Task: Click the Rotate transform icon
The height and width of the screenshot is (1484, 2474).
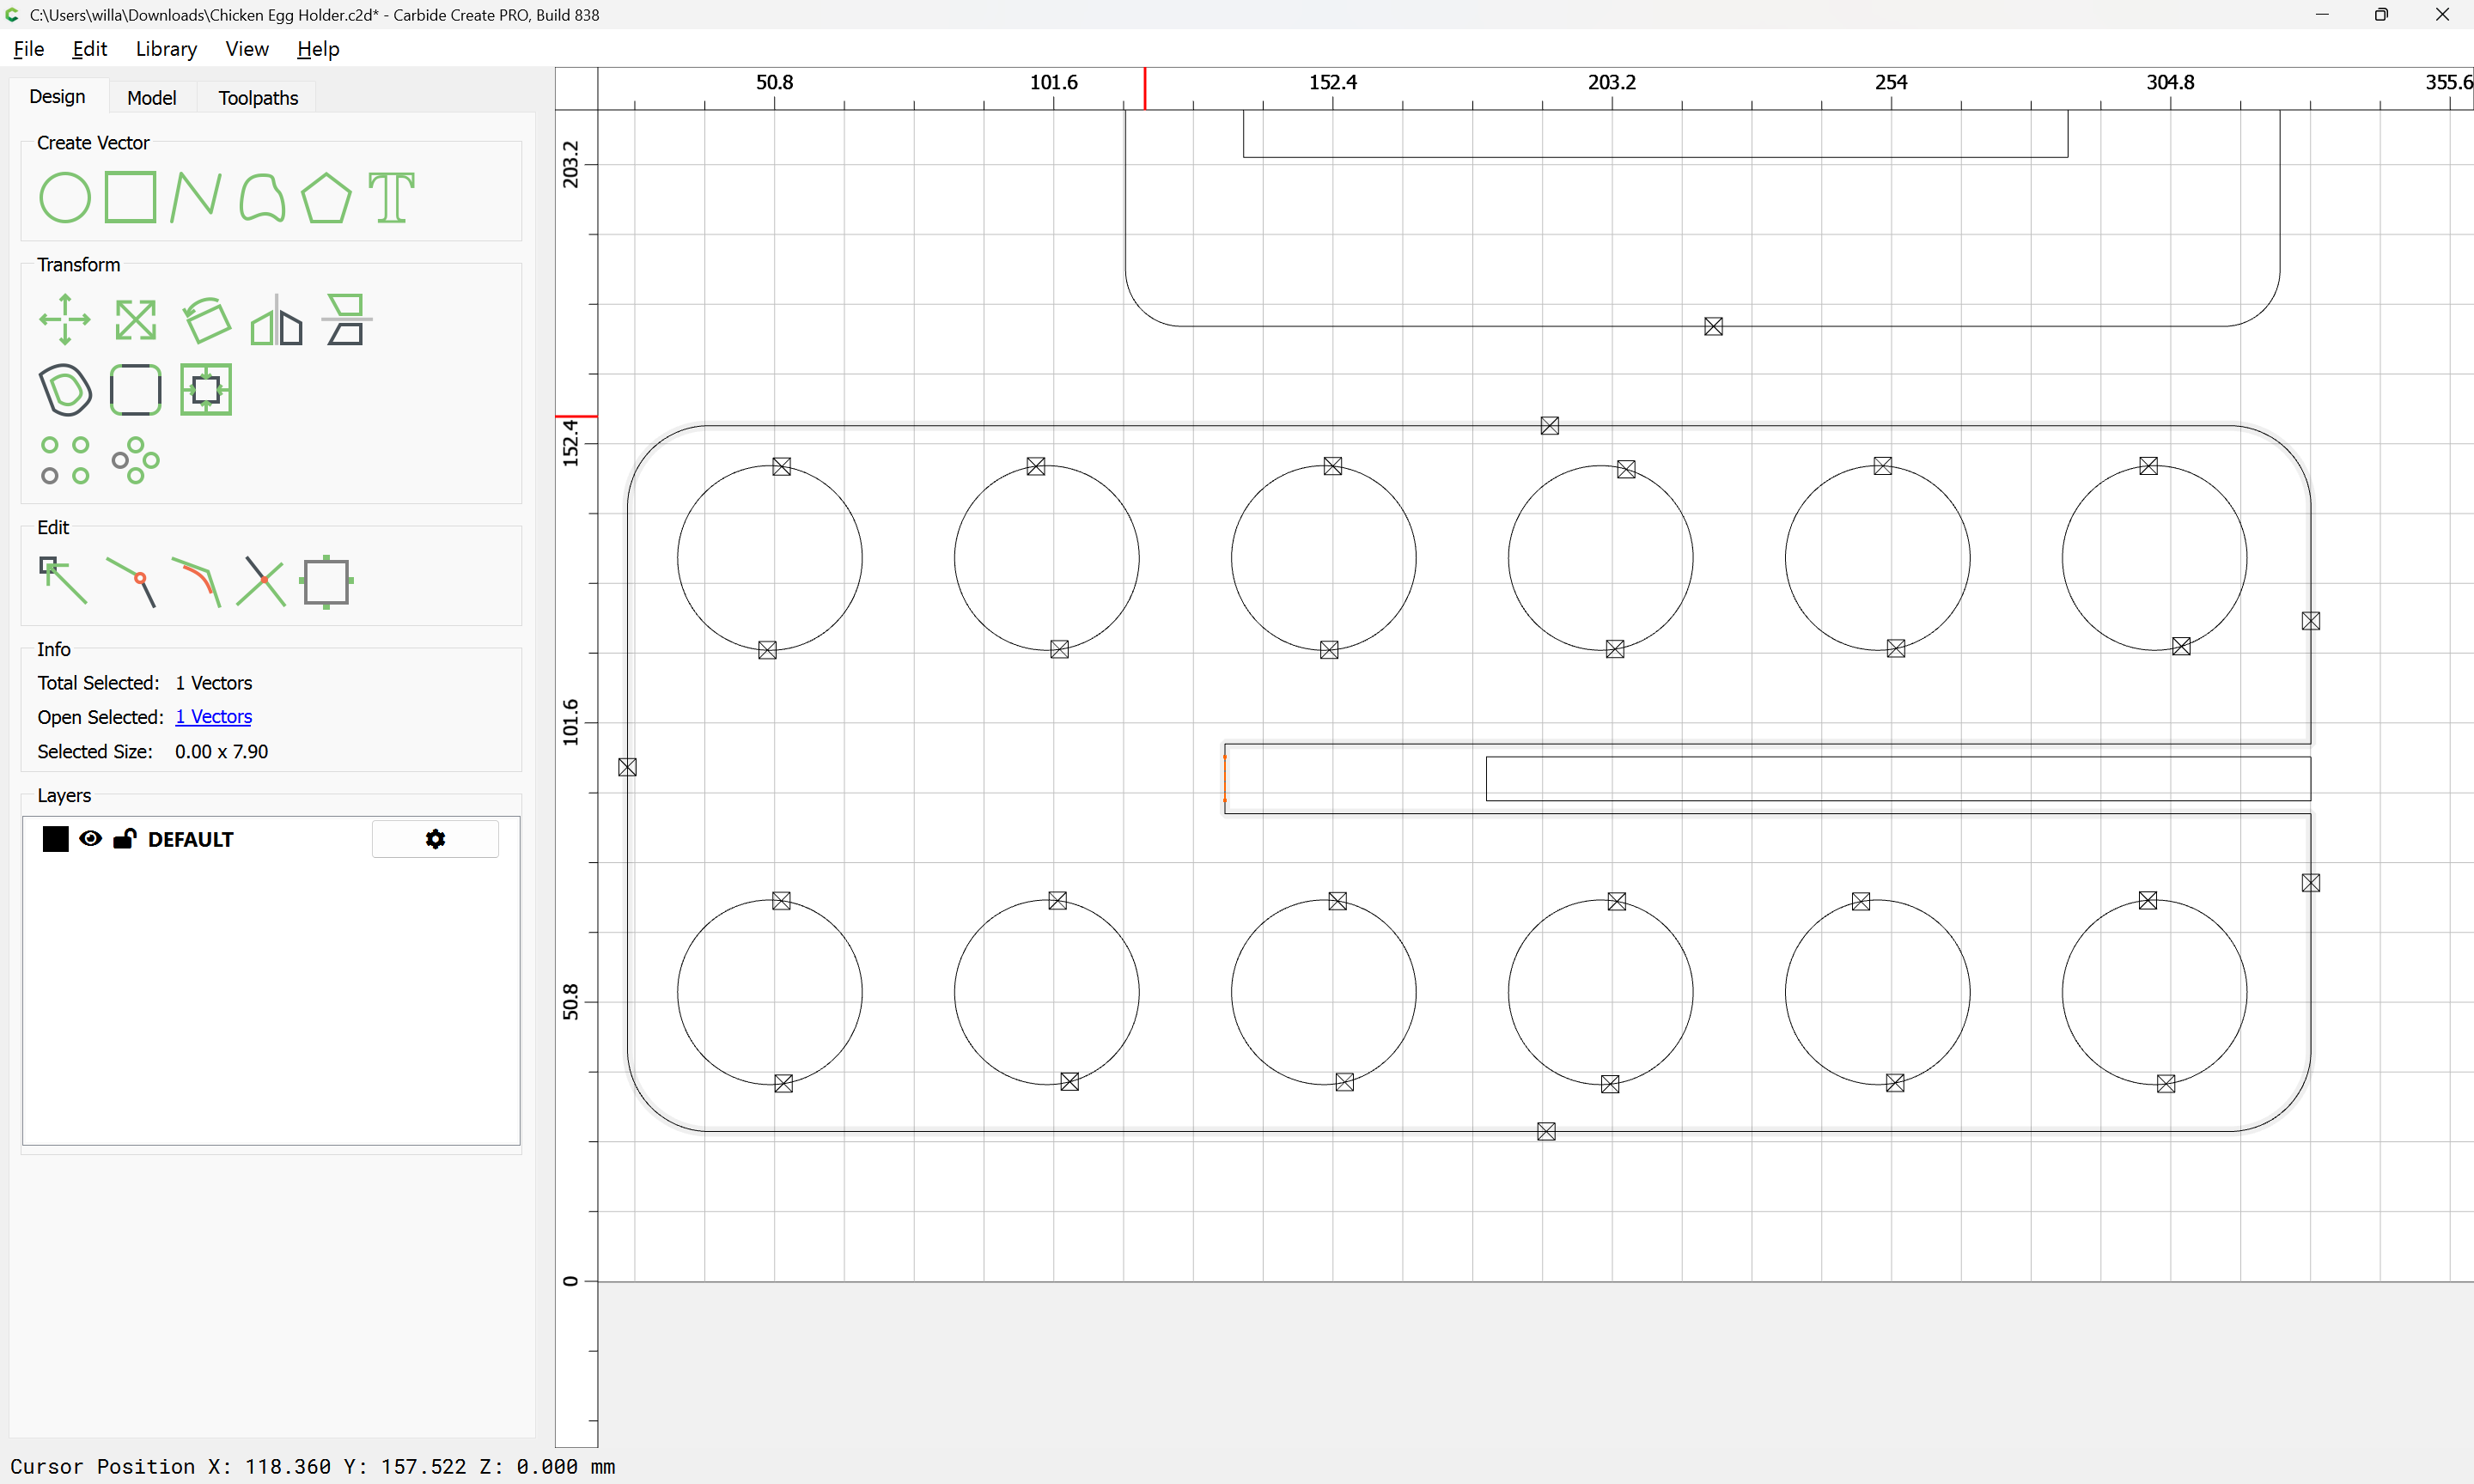Action: coord(207,320)
